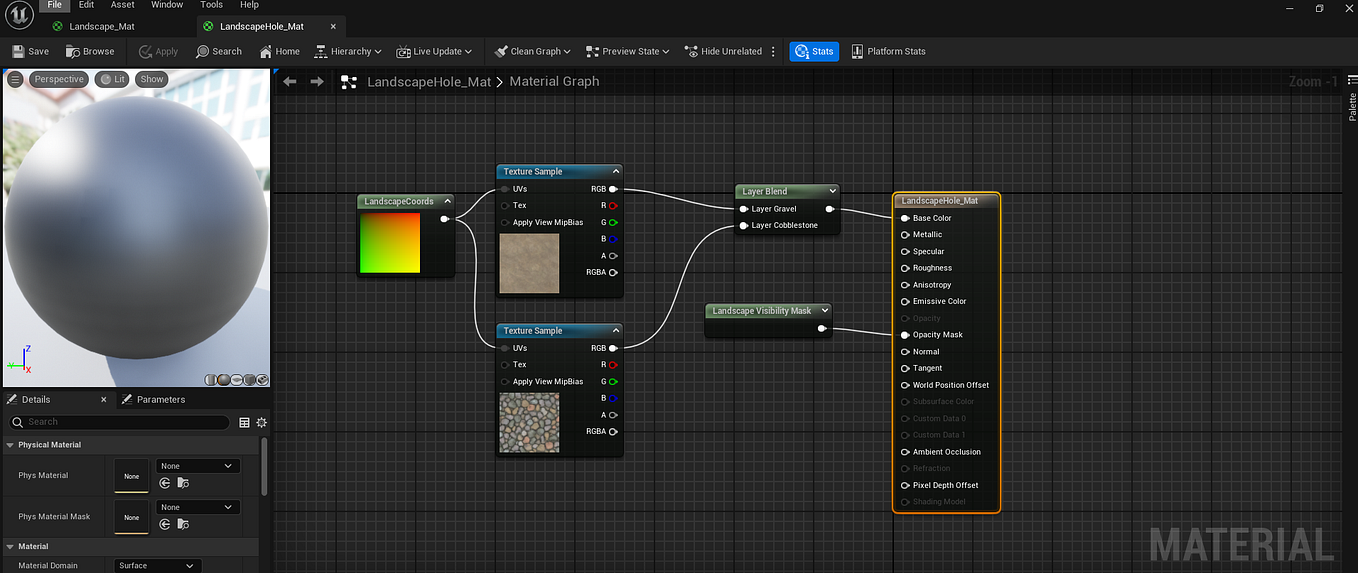Toggle Apply View MipBias pin on top Texture Sample
This screenshot has width=1358, height=573.
click(x=505, y=222)
